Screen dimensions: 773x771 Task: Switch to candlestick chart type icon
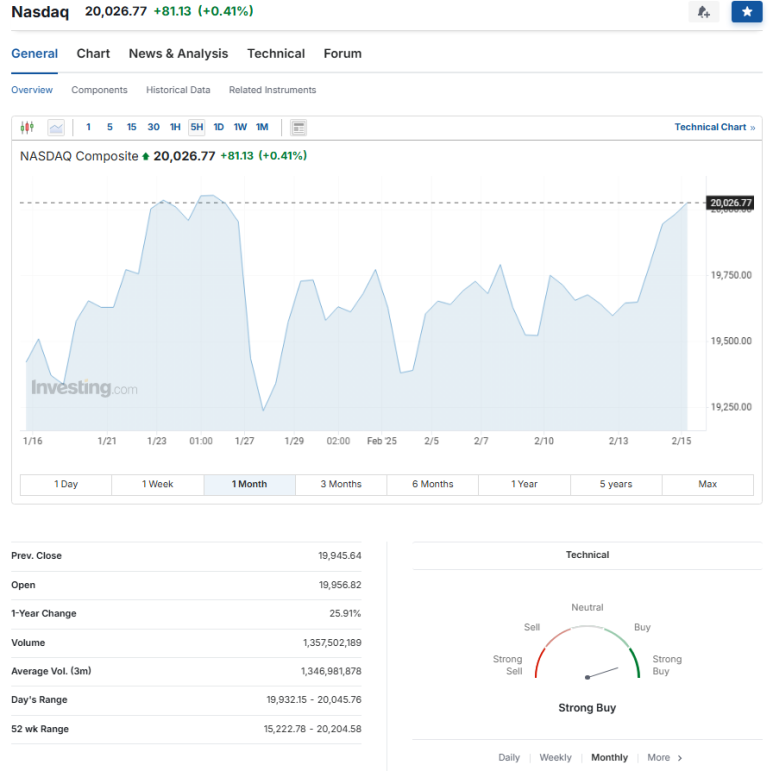27,128
